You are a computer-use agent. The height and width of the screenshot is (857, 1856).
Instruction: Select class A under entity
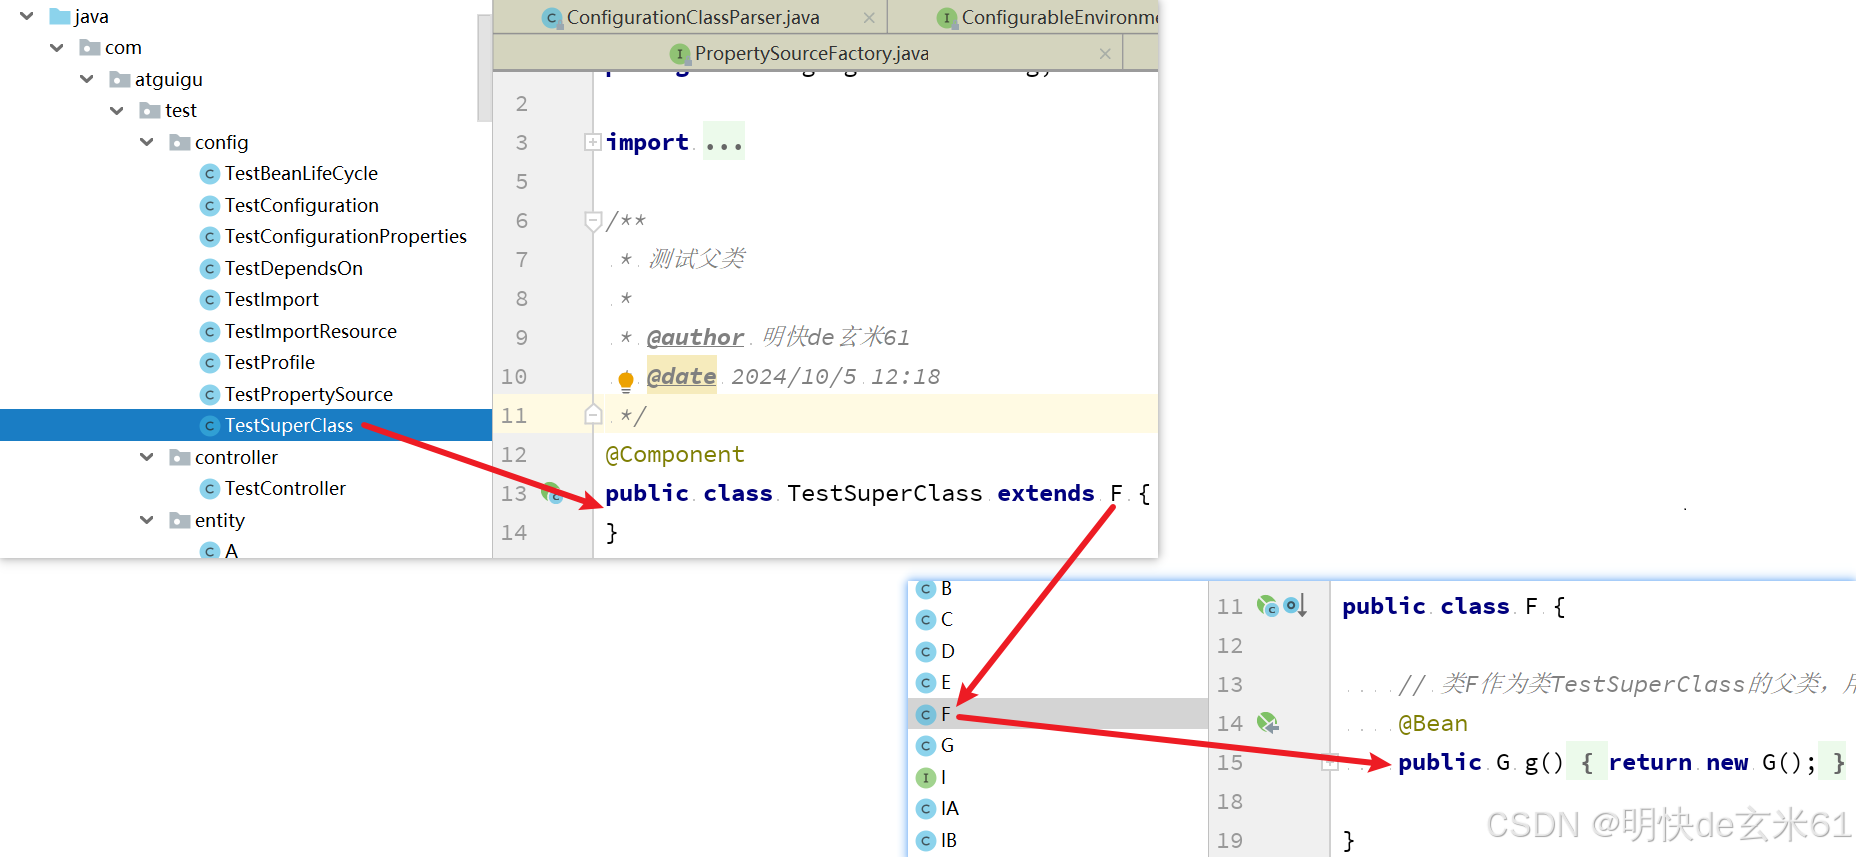pos(231,551)
